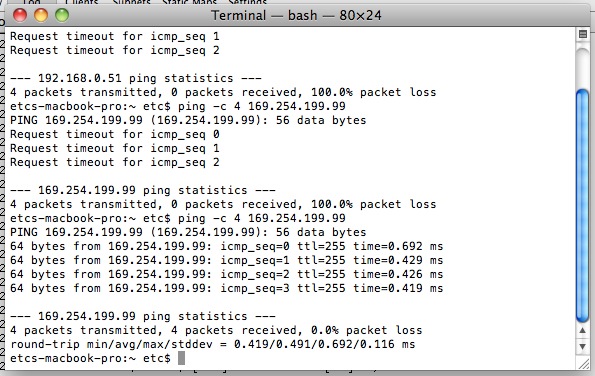Switch to the Clients tab behind Terminal
Viewport: 595px width, 376px height.
(x=82, y=2)
